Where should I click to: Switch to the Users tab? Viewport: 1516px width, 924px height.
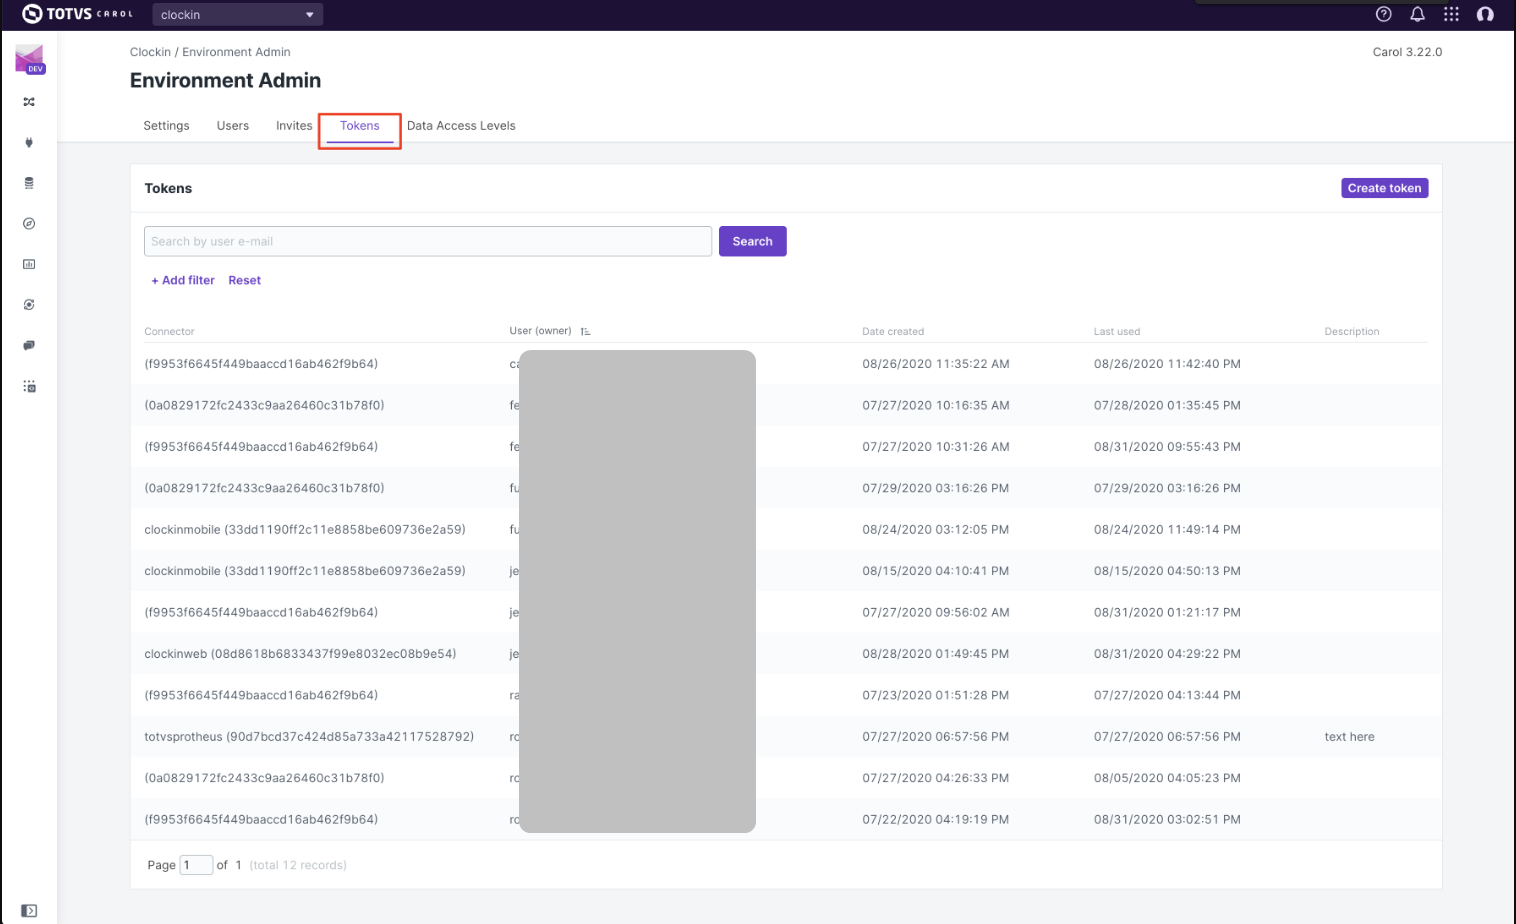point(233,126)
